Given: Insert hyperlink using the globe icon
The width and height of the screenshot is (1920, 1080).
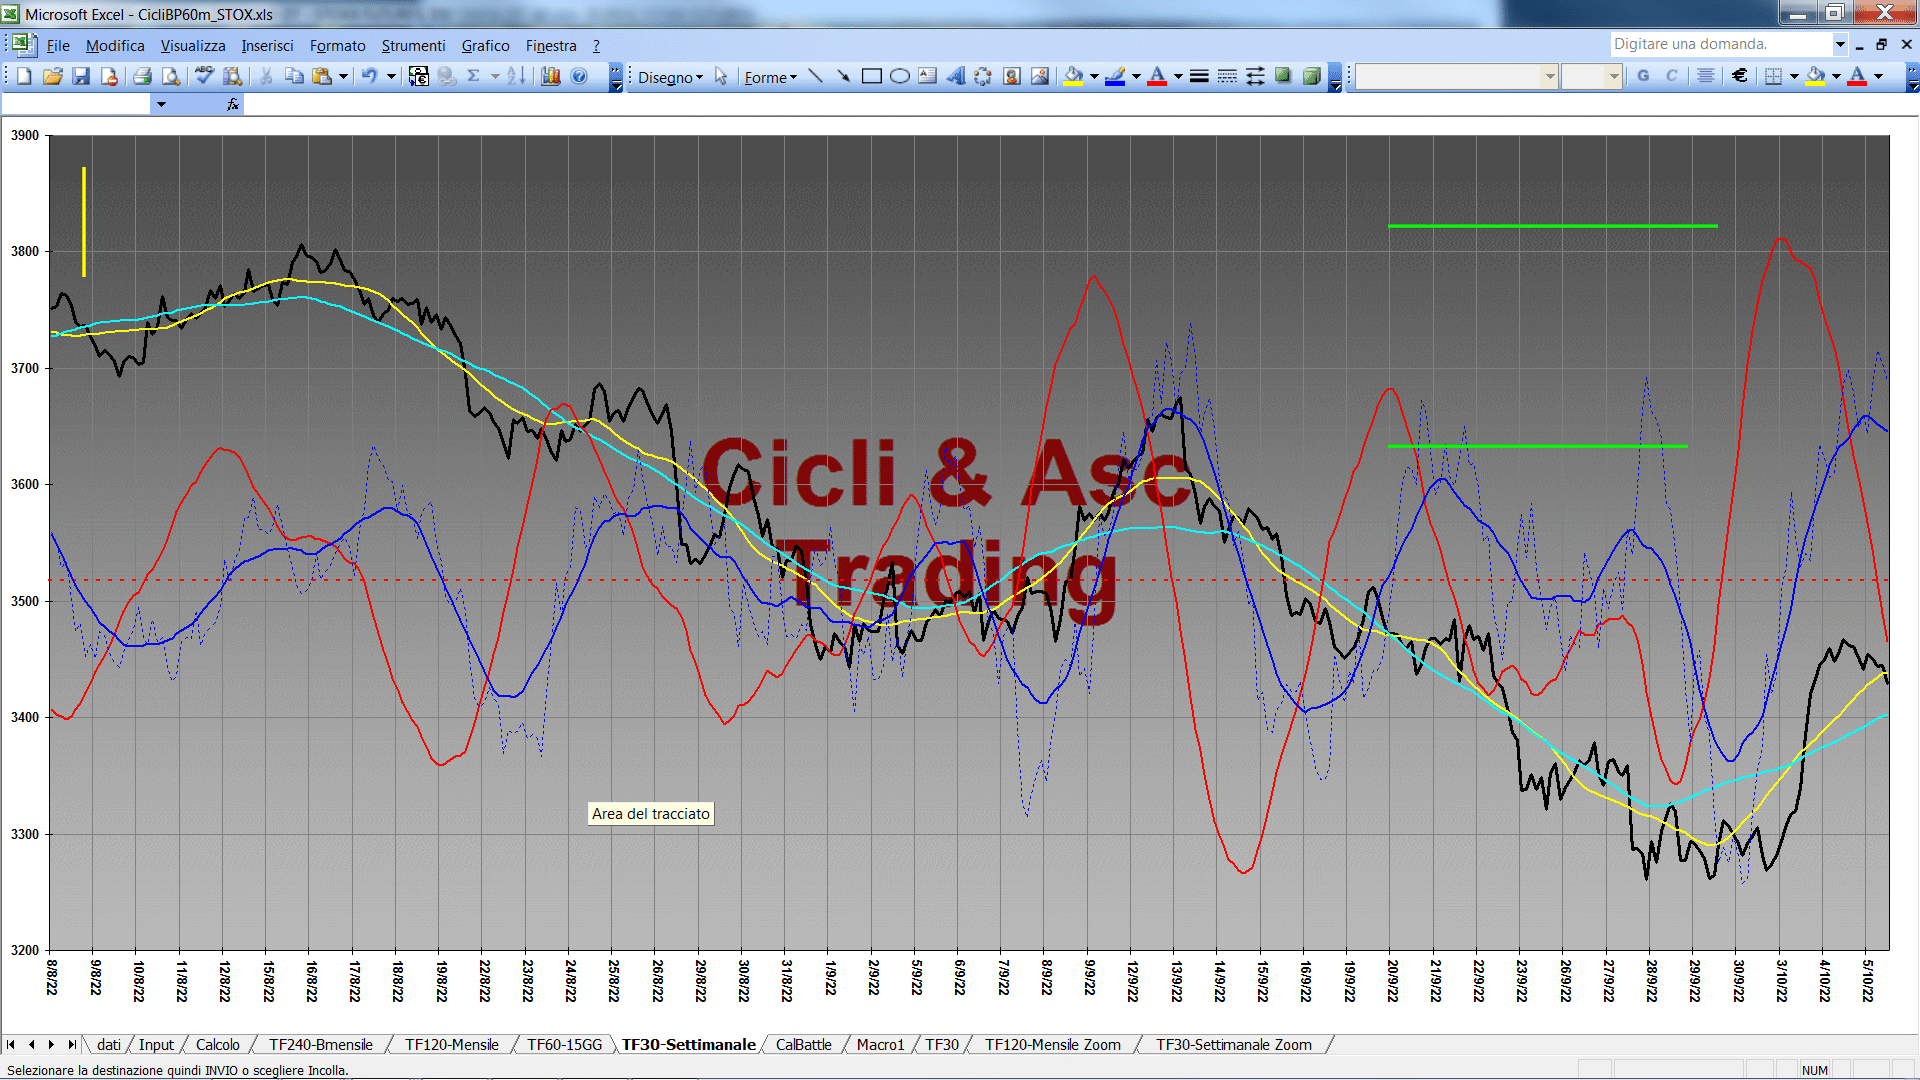Looking at the screenshot, I should coord(447,76).
